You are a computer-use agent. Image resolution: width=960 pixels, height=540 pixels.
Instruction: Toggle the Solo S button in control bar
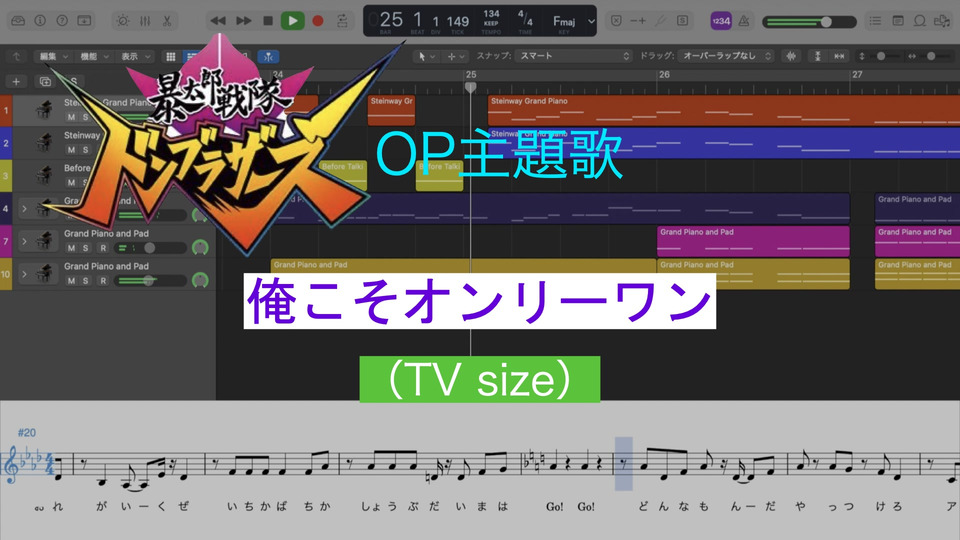point(682,21)
